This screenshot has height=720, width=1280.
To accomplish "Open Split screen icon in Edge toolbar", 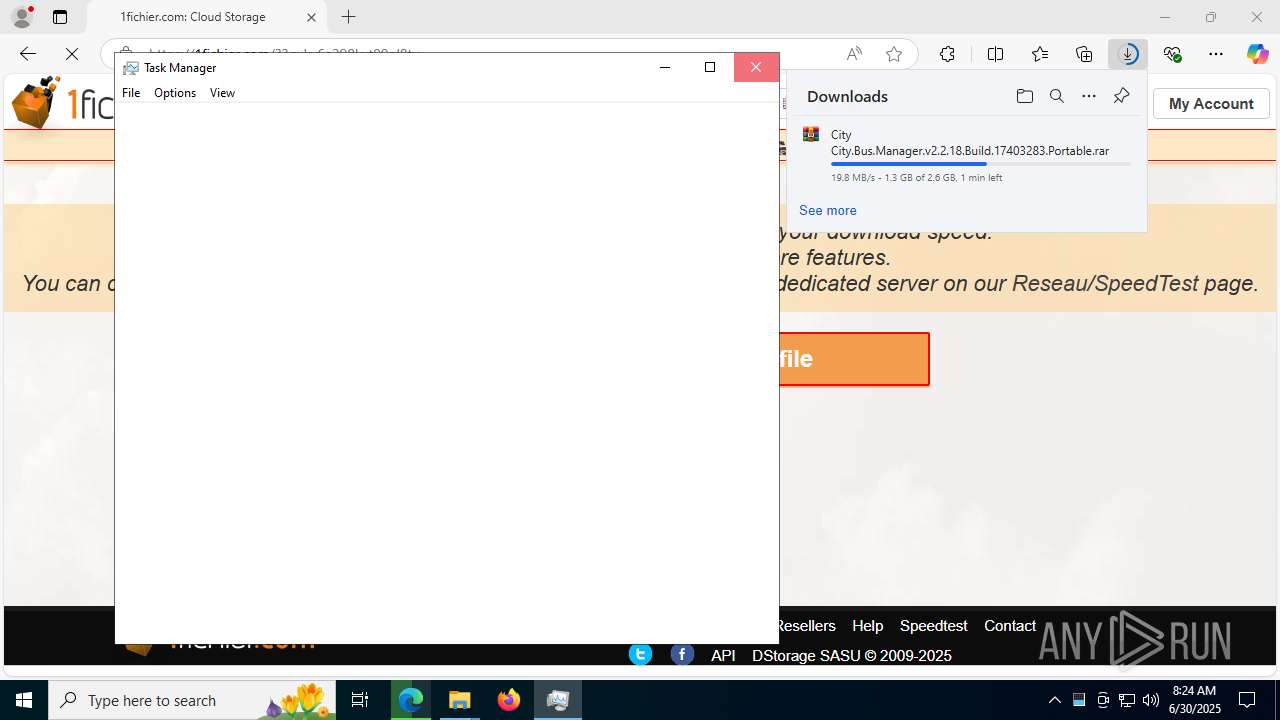I will pyautogui.click(x=995, y=54).
